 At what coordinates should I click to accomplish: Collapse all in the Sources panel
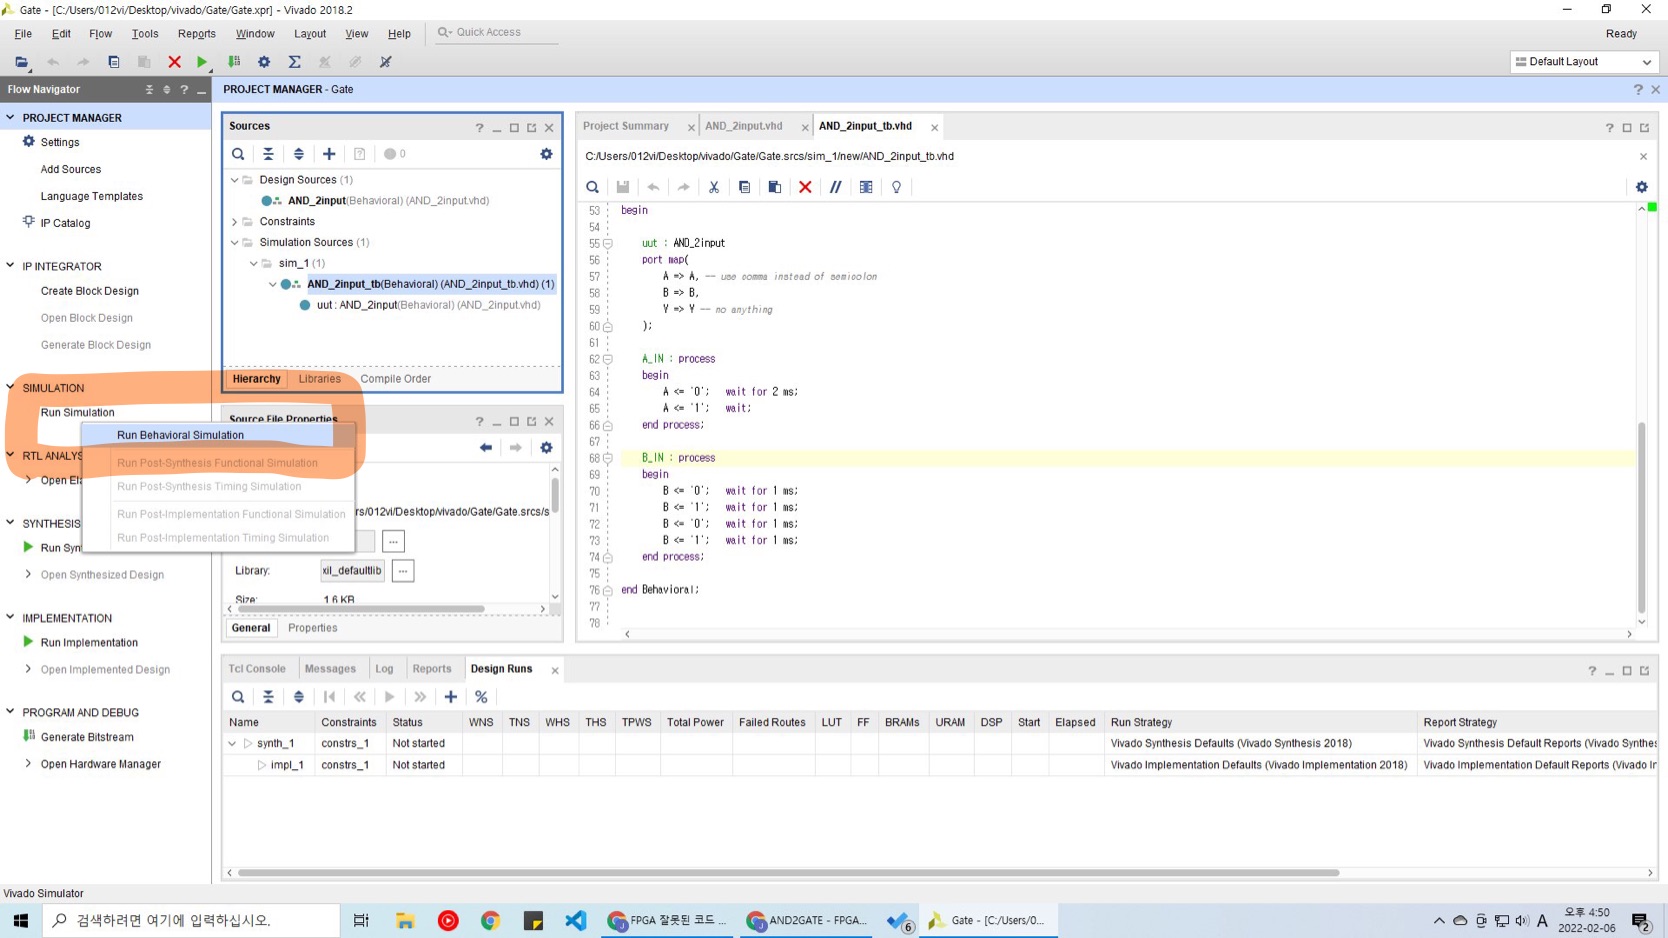(268, 154)
